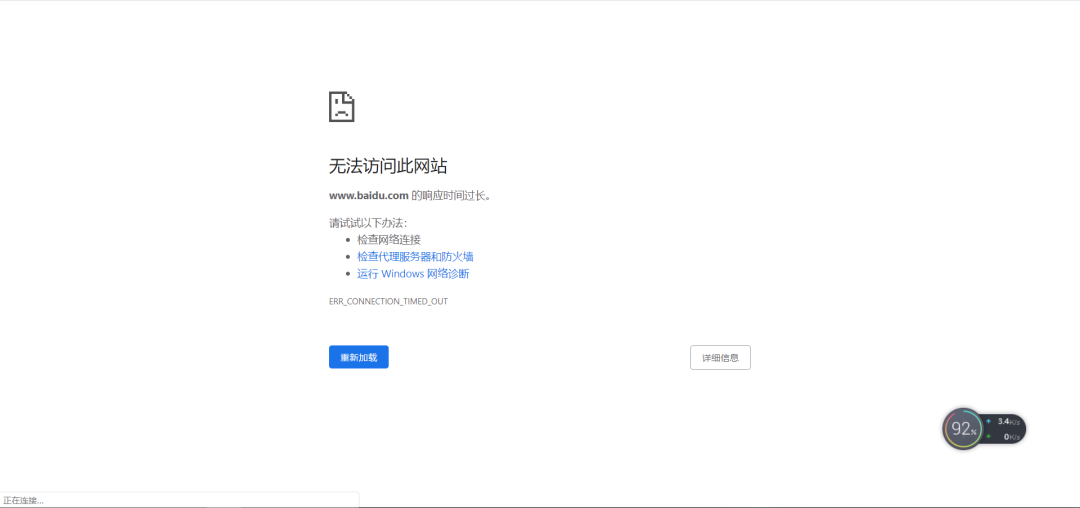
Task: Click the www.baidu.com domain text
Action: point(368,195)
